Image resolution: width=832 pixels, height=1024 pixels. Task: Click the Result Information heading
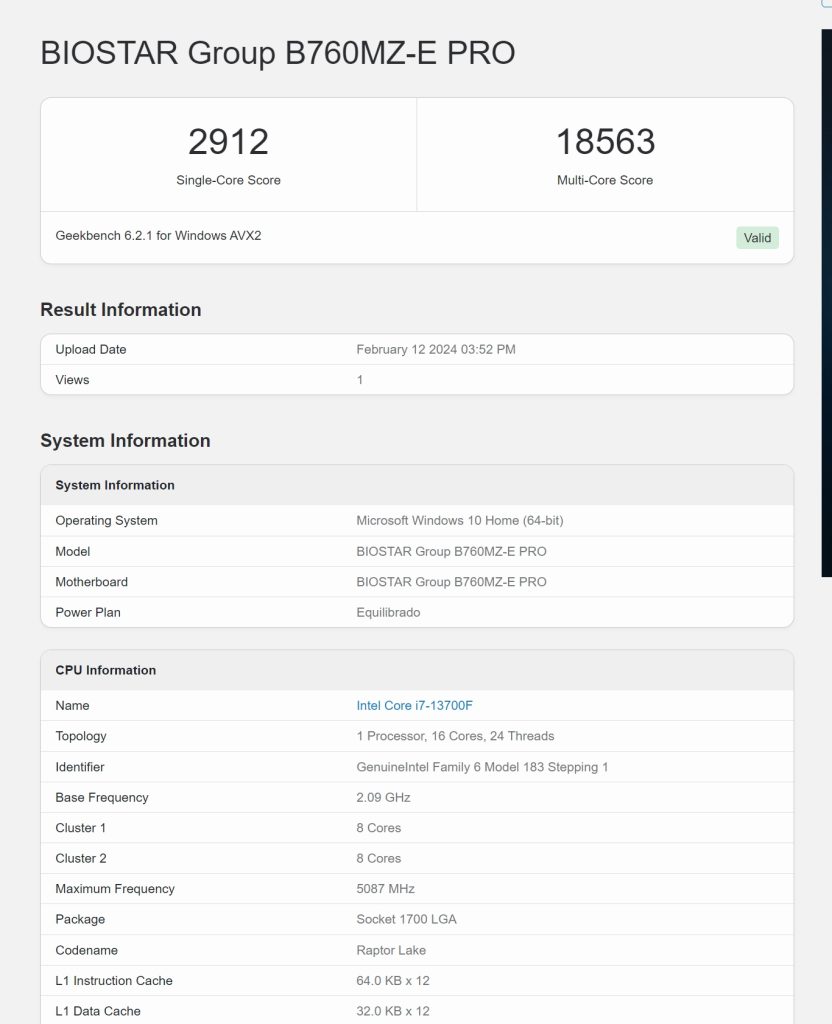click(x=121, y=310)
